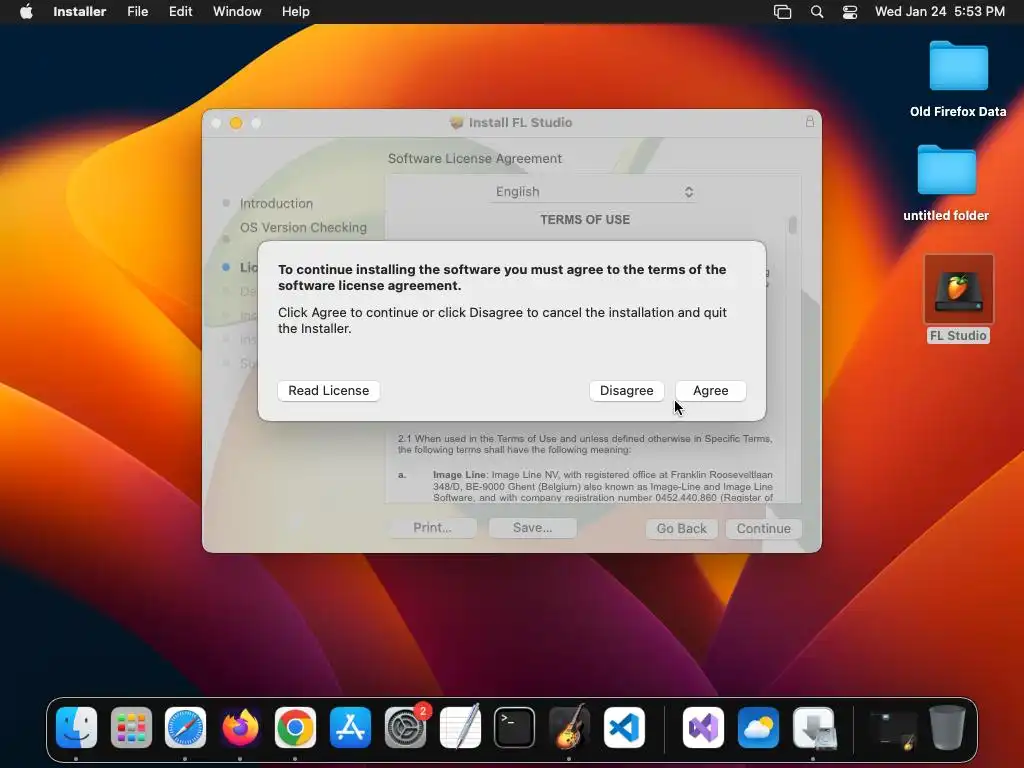Screen dimensions: 1024x768
Task: Open Terminal from the dock
Action: coord(515,728)
